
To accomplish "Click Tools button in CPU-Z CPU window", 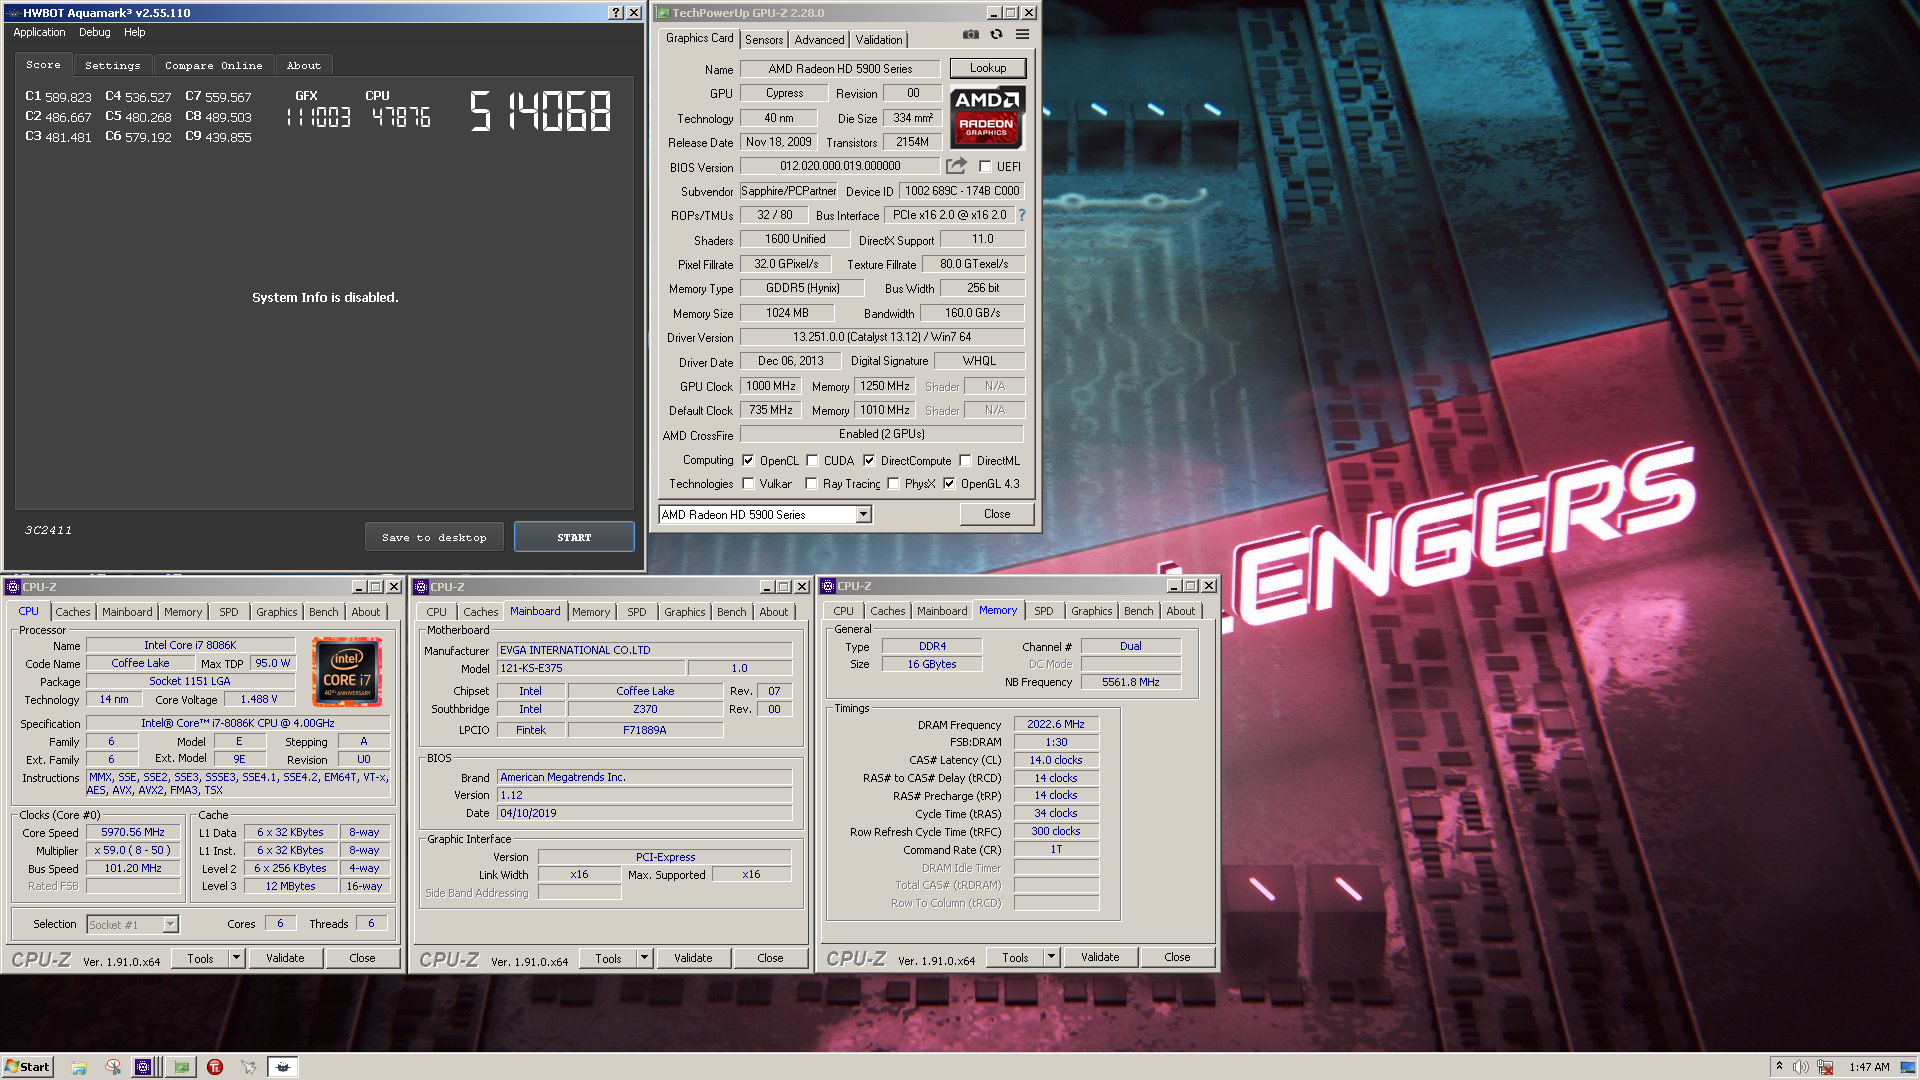I will pos(200,958).
